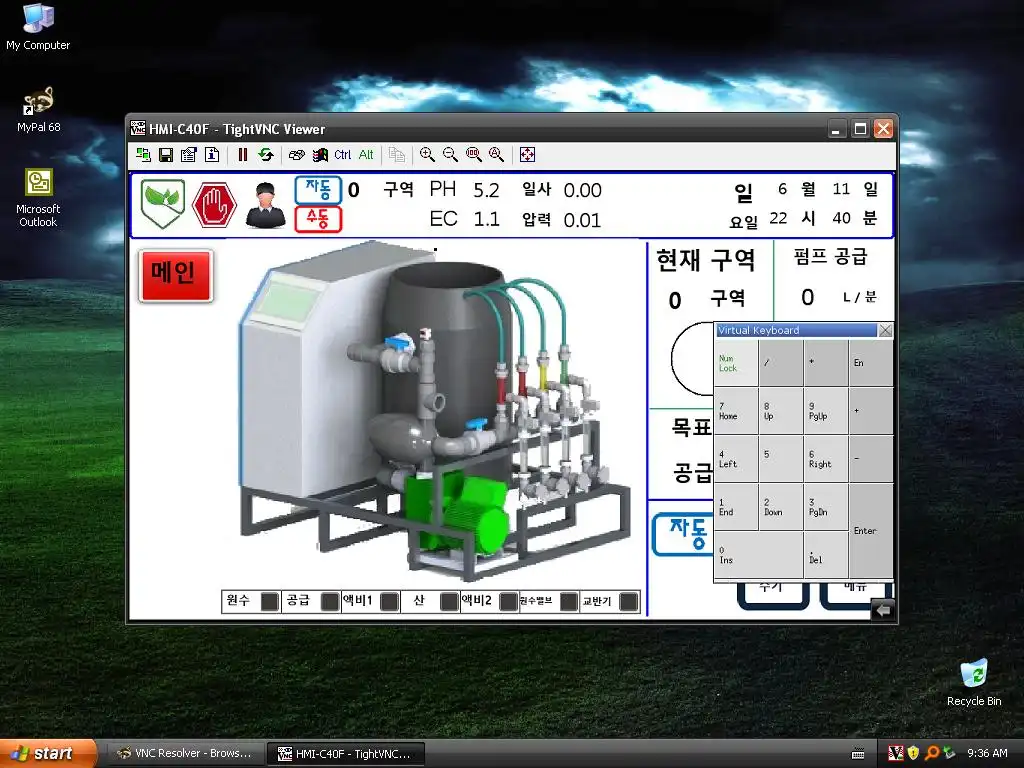Select HMI-C40F TightVNC taskbar item

pyautogui.click(x=347, y=754)
